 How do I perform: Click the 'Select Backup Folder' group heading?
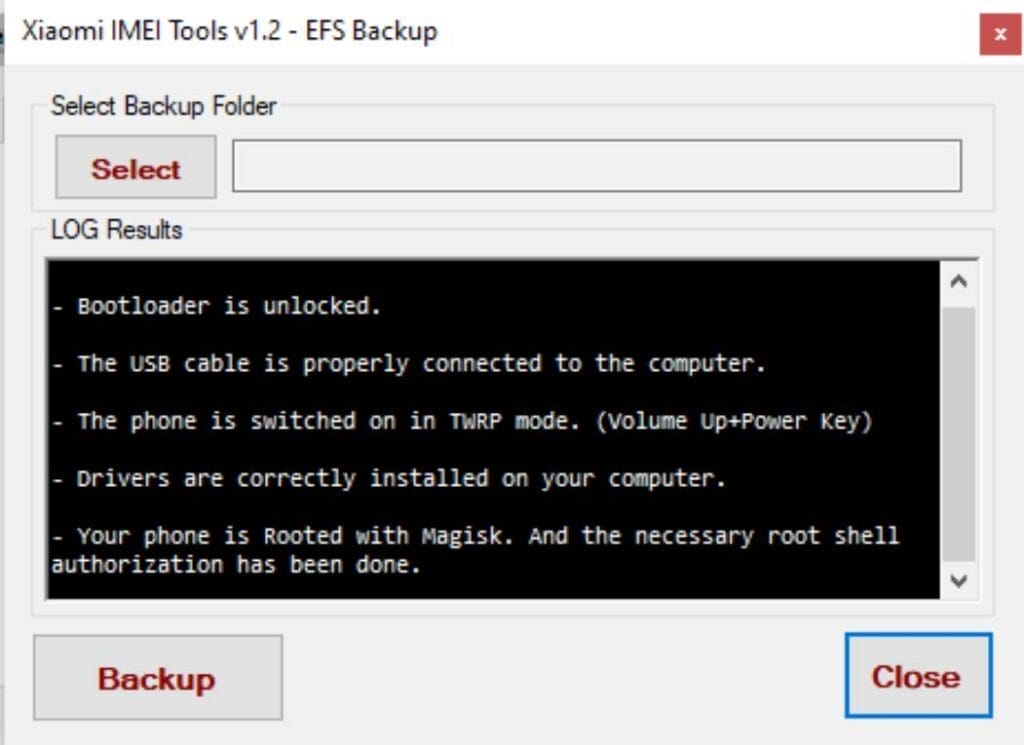click(x=163, y=106)
